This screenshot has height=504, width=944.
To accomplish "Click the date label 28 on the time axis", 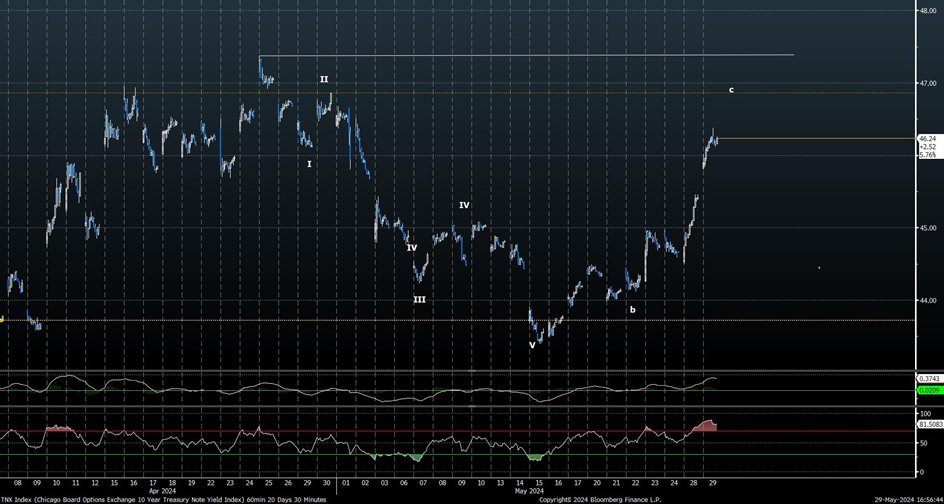I will pyautogui.click(x=694, y=483).
